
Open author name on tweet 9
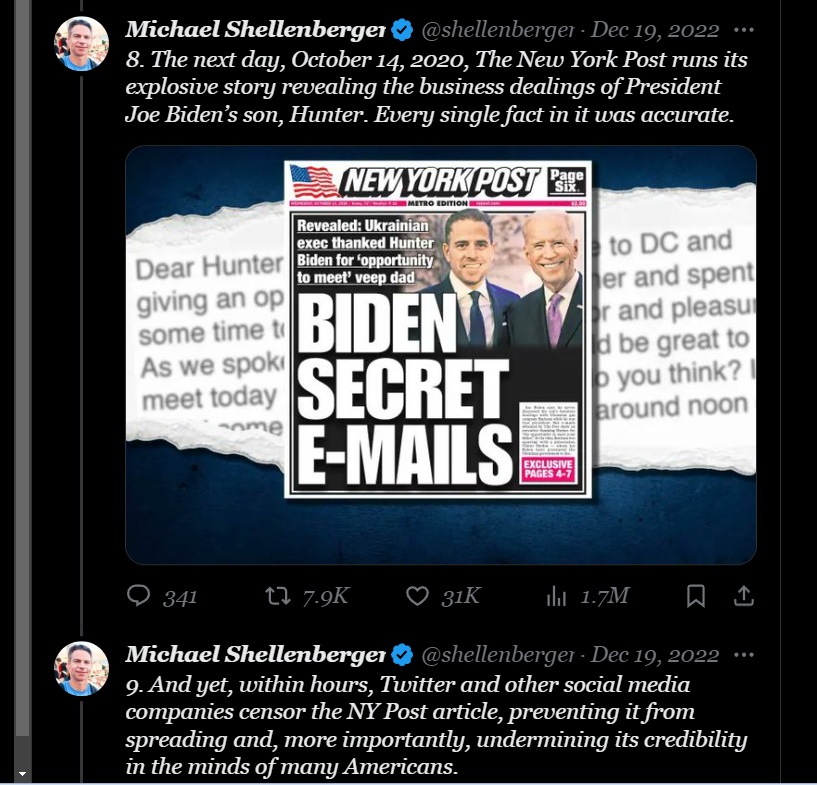[255, 654]
